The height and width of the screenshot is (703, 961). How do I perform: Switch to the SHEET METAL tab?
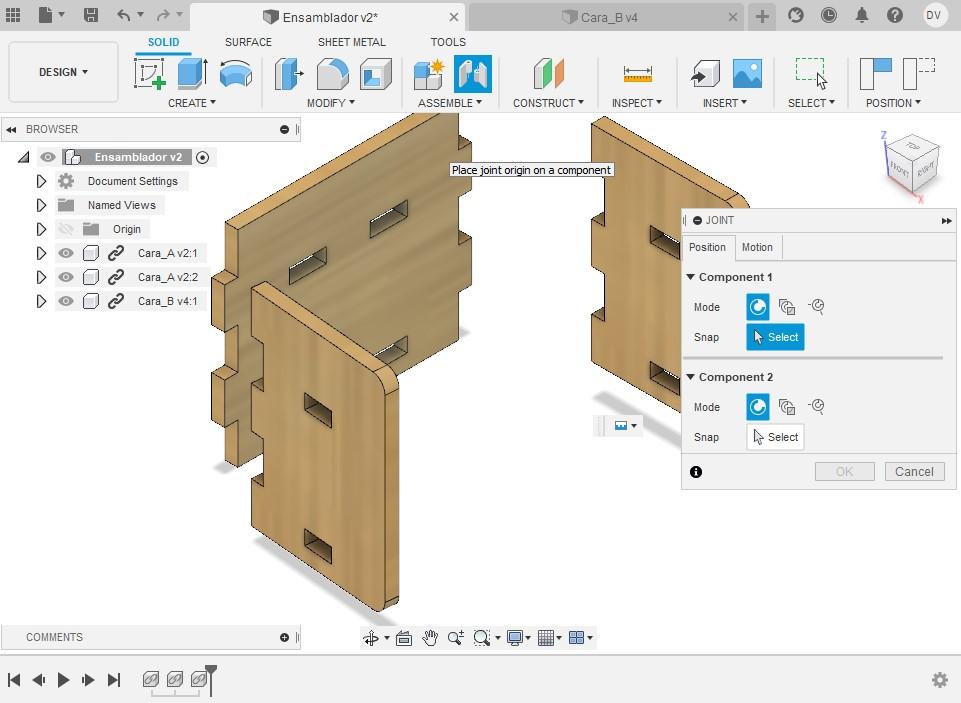352,42
